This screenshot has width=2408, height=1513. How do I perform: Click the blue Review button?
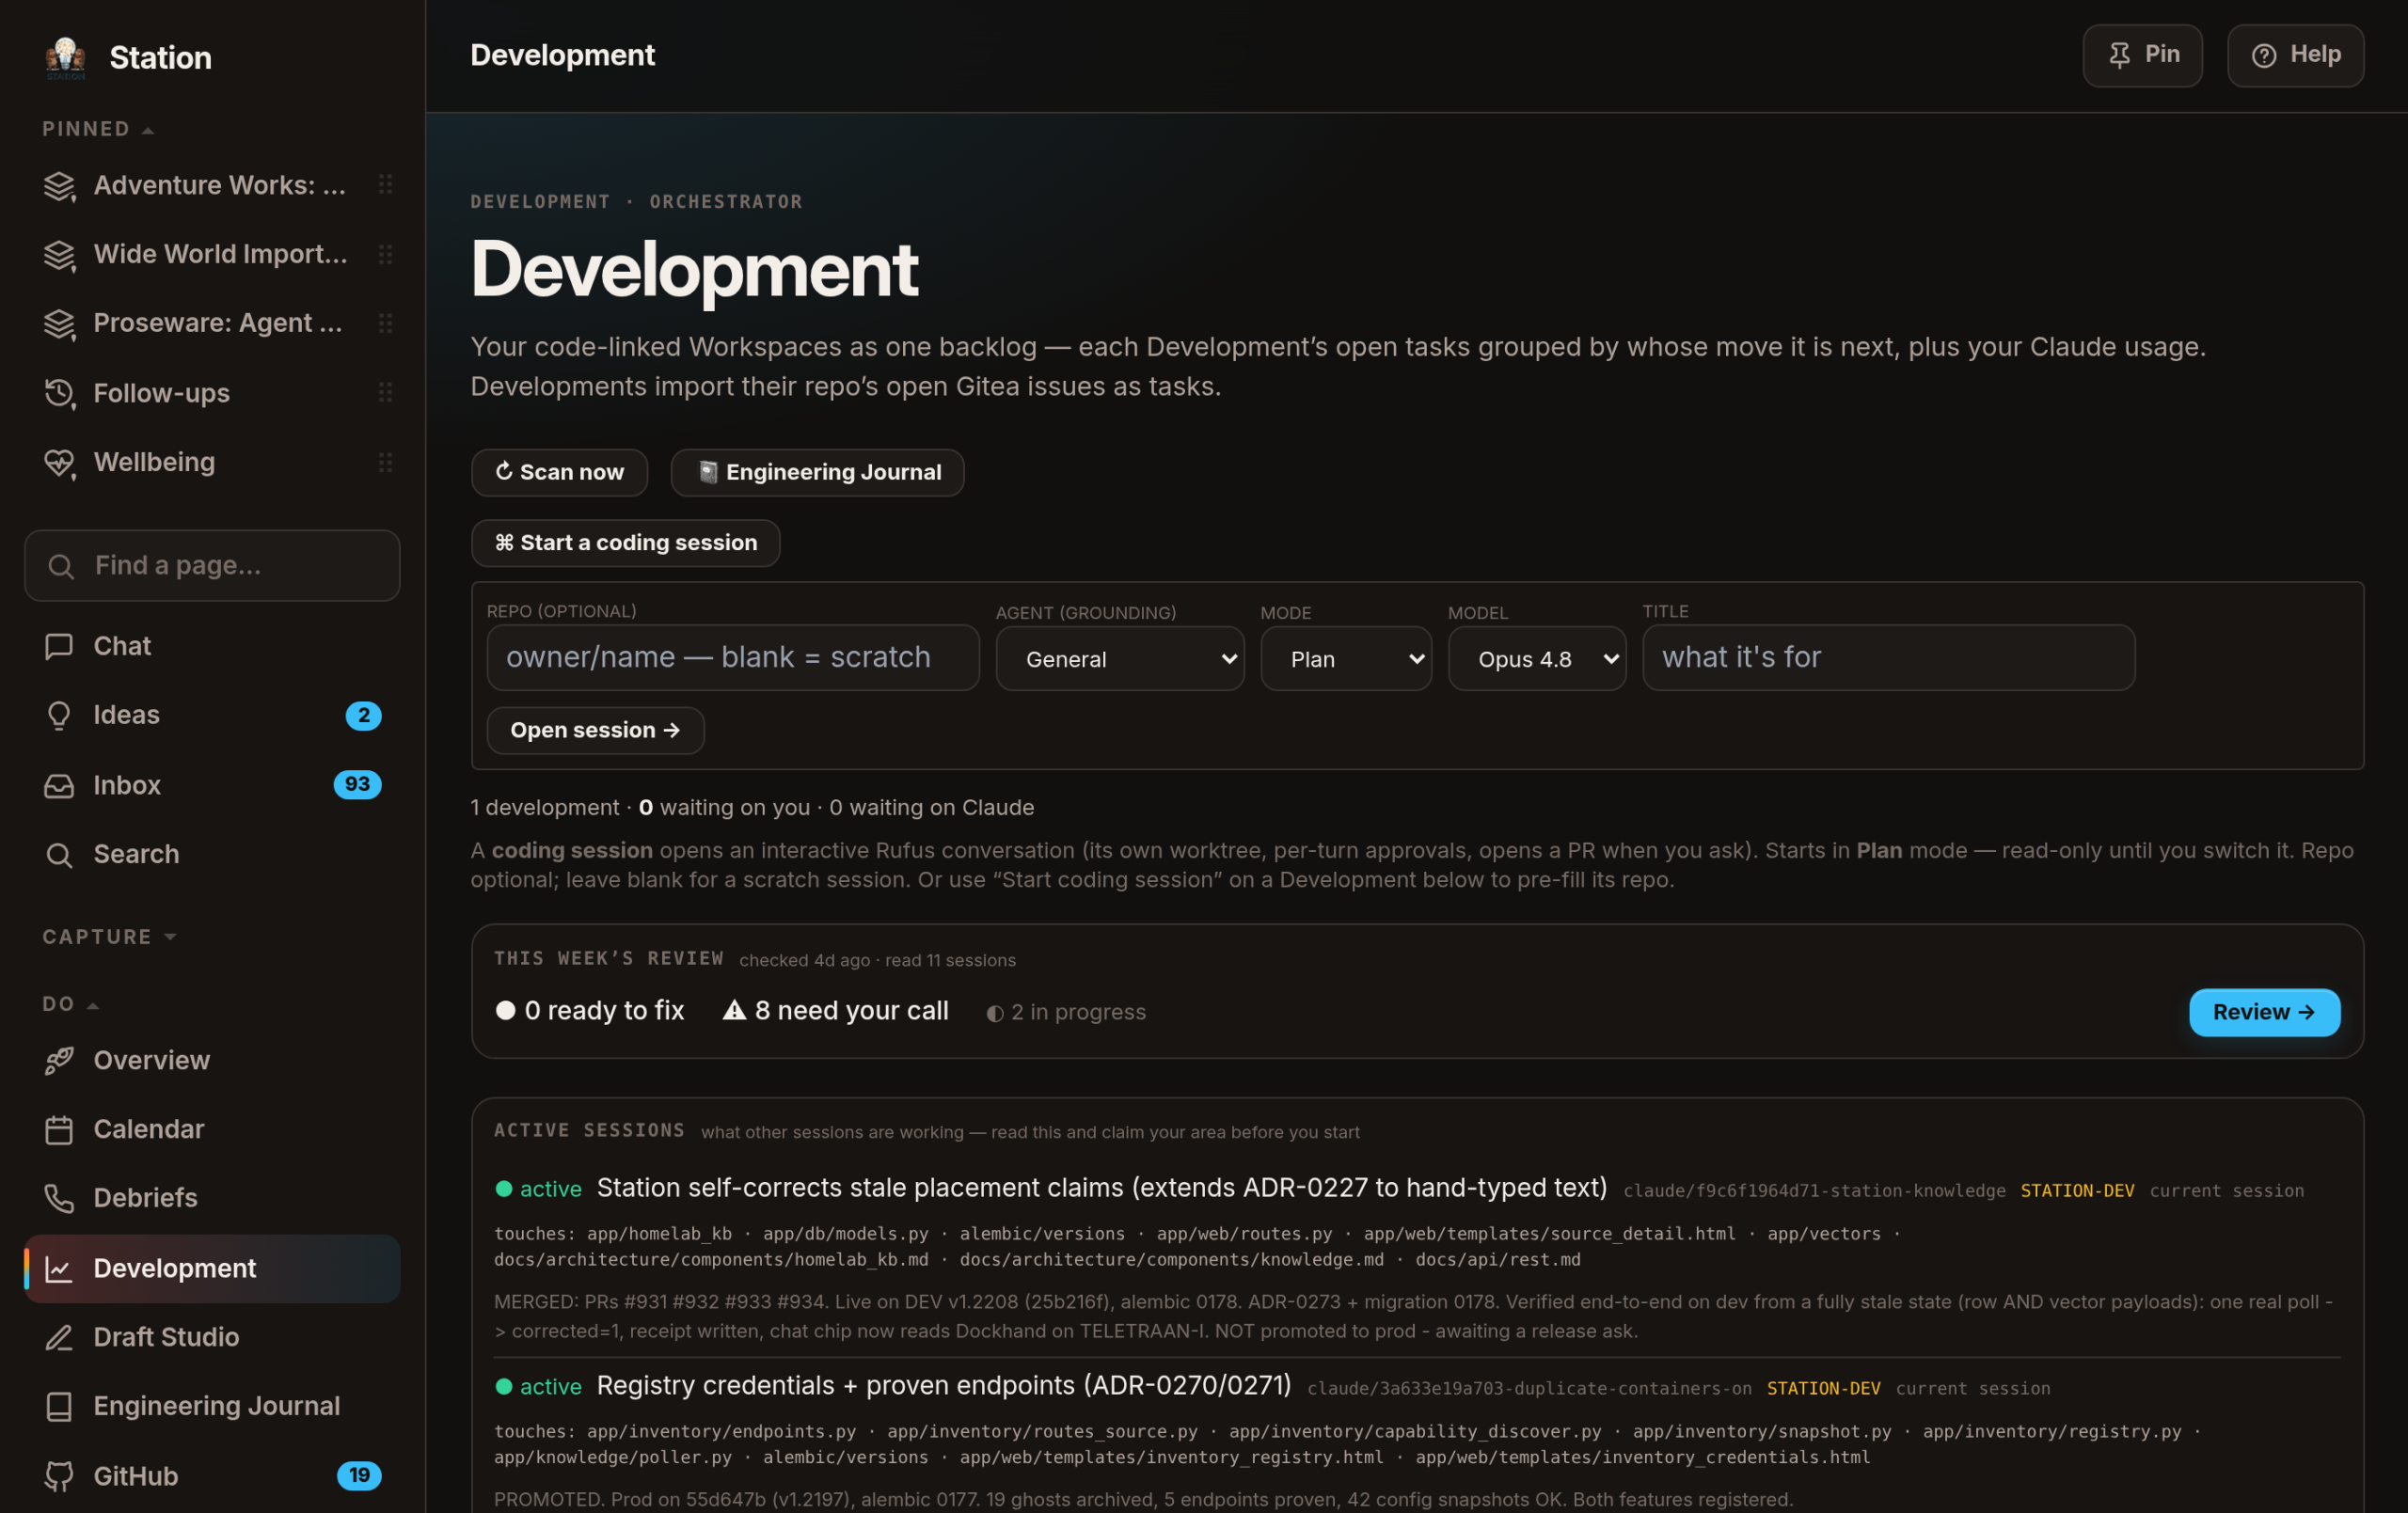pos(2265,1013)
